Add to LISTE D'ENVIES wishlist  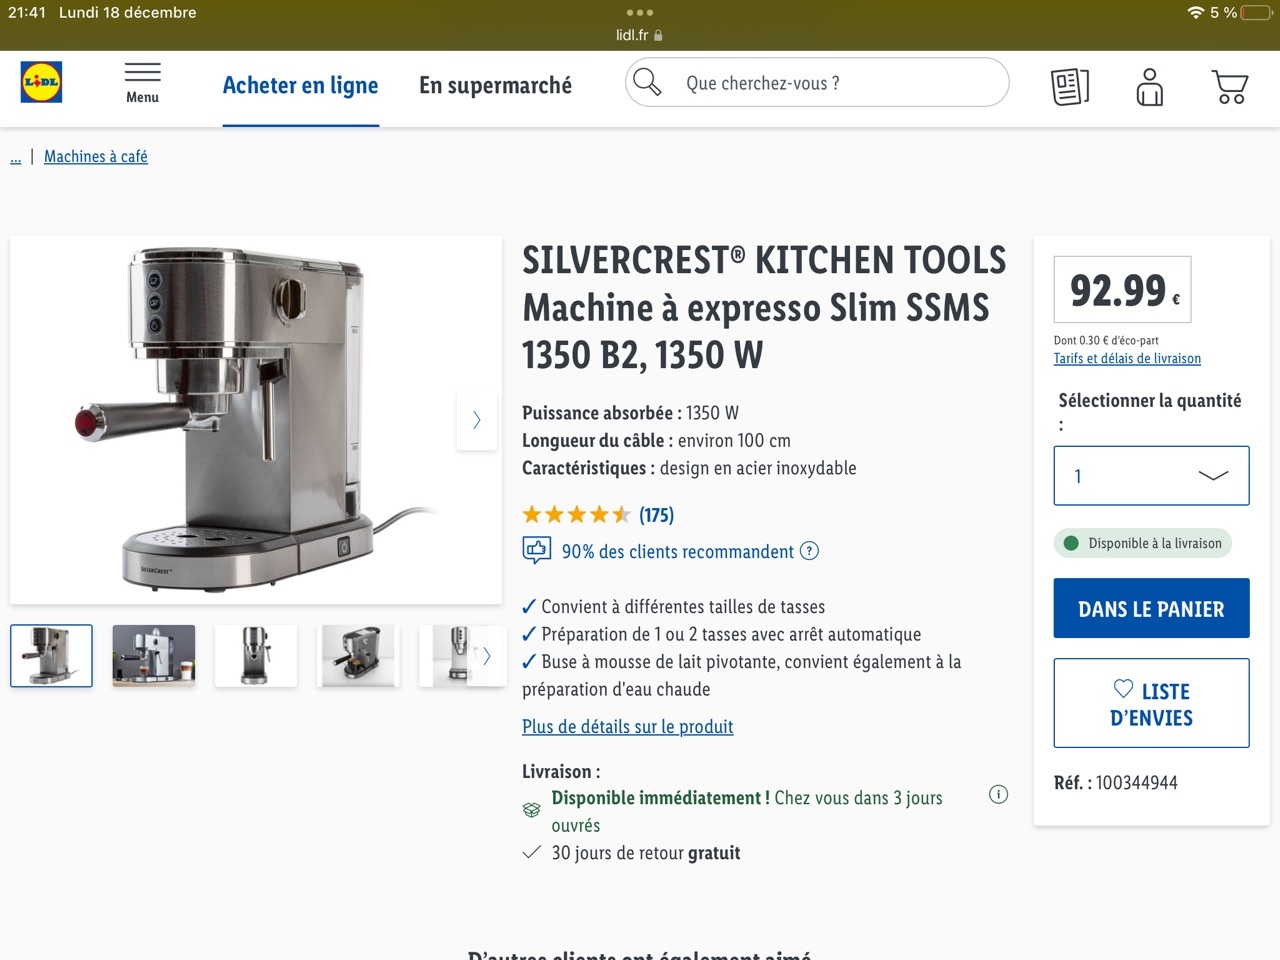(x=1151, y=703)
